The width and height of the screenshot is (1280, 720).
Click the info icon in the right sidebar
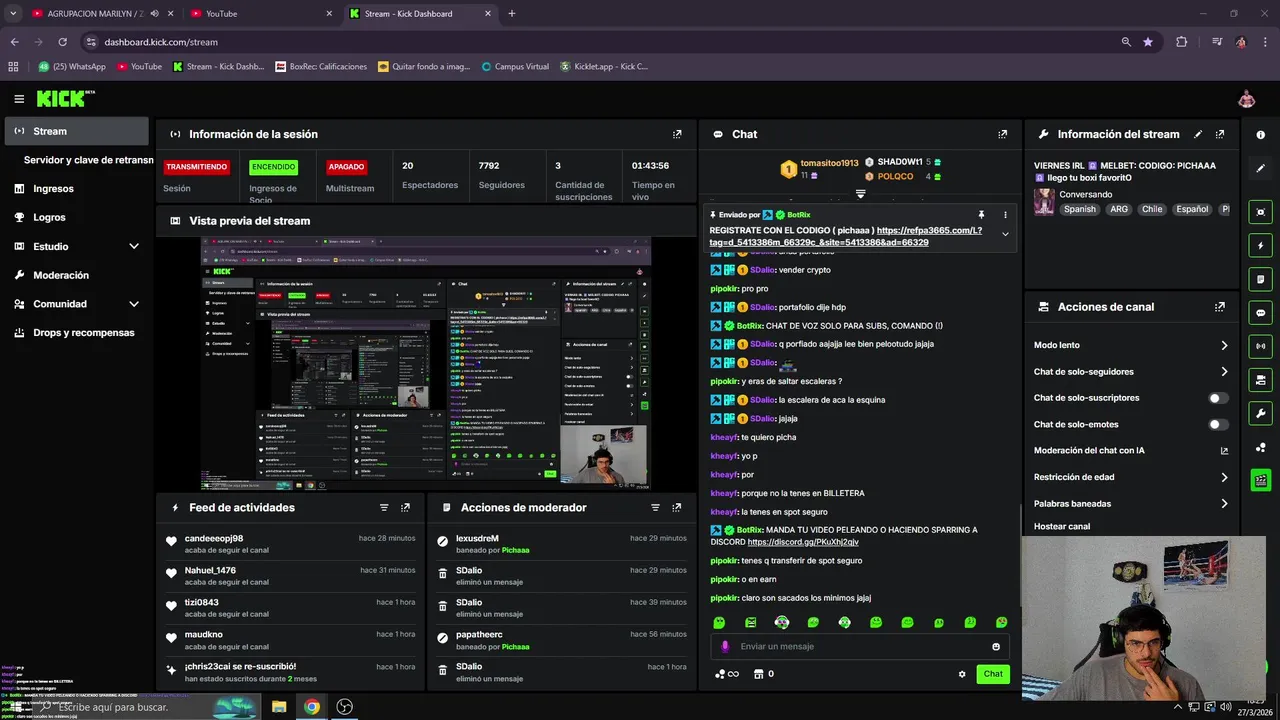(x=1260, y=134)
